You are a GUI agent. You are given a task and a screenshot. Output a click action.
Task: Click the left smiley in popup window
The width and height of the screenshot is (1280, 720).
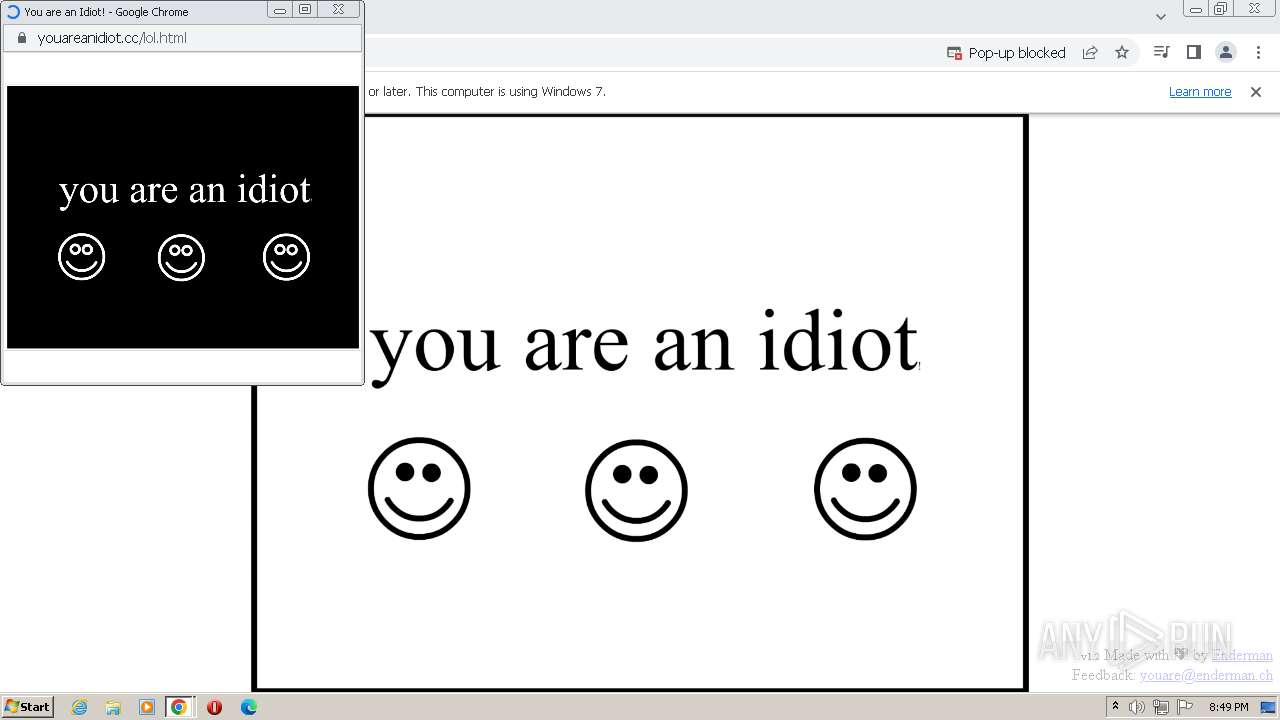(82, 257)
